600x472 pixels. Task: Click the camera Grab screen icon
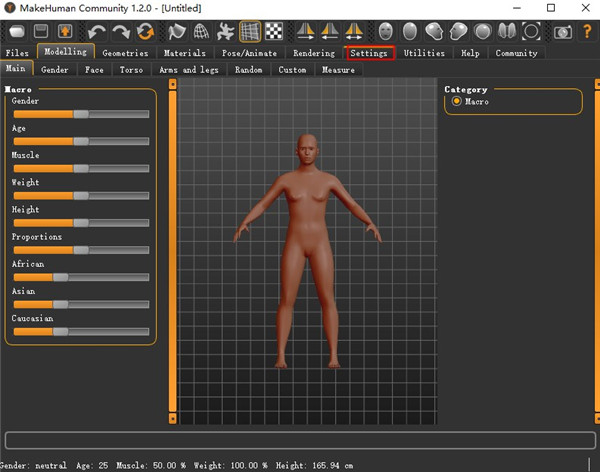coord(561,32)
